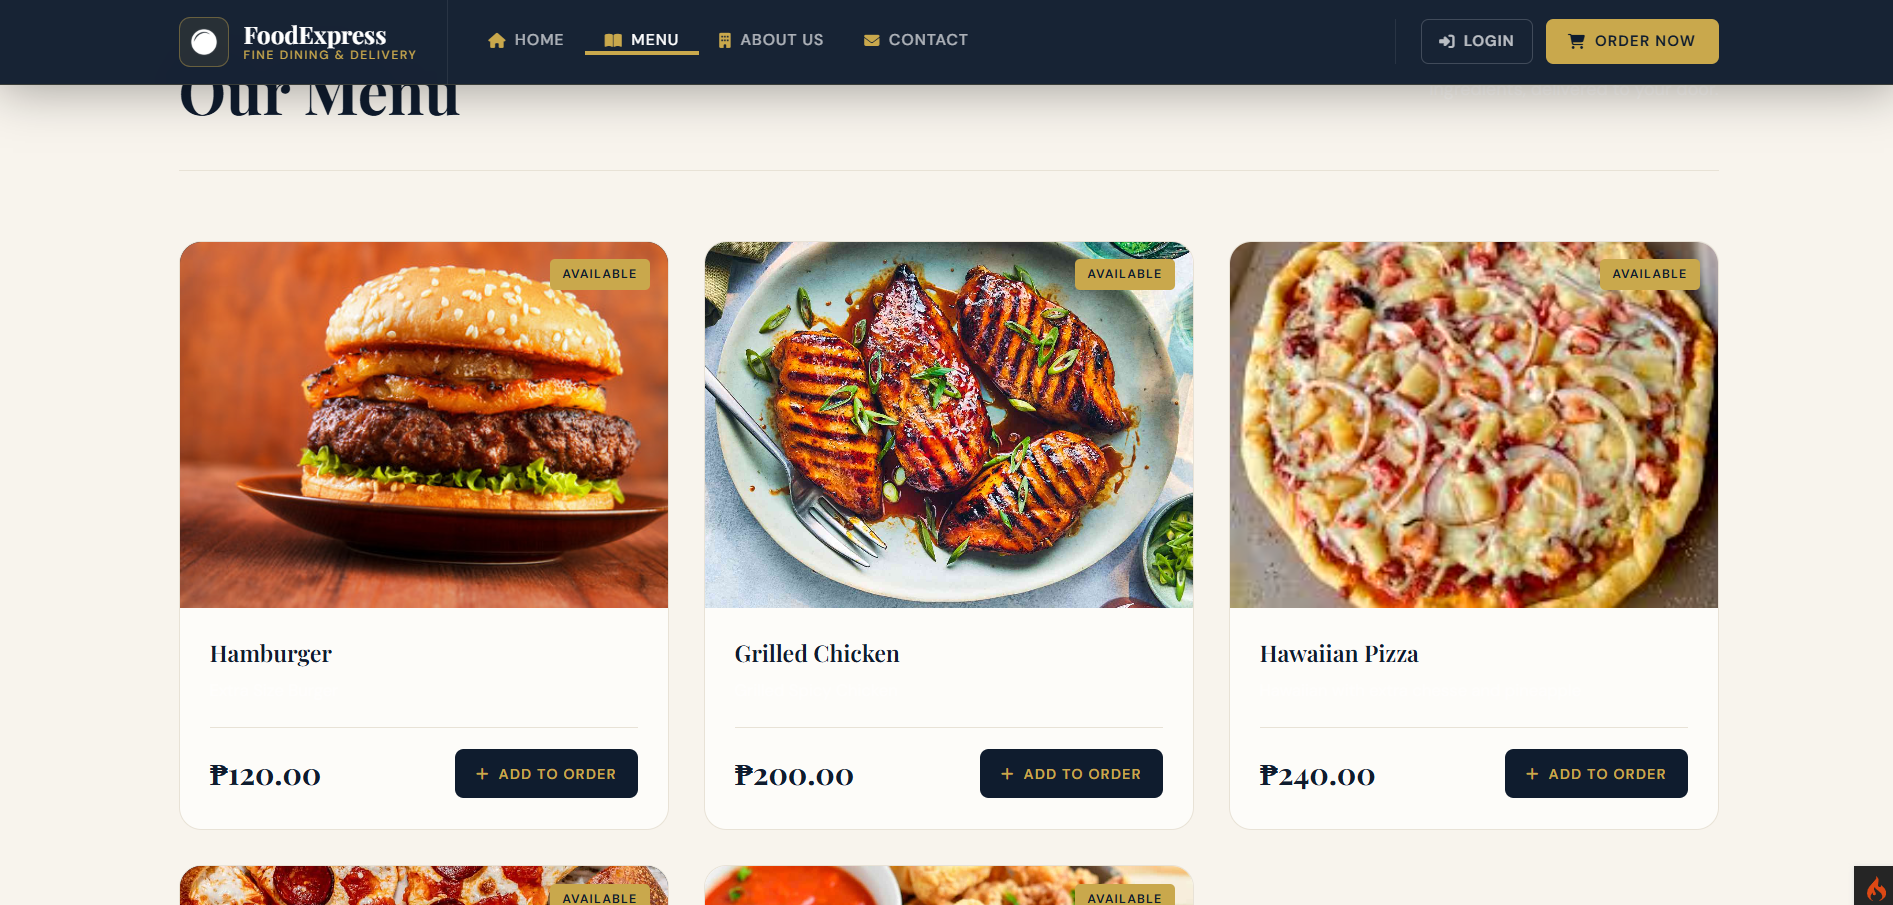Open the About Us page

tap(771, 40)
